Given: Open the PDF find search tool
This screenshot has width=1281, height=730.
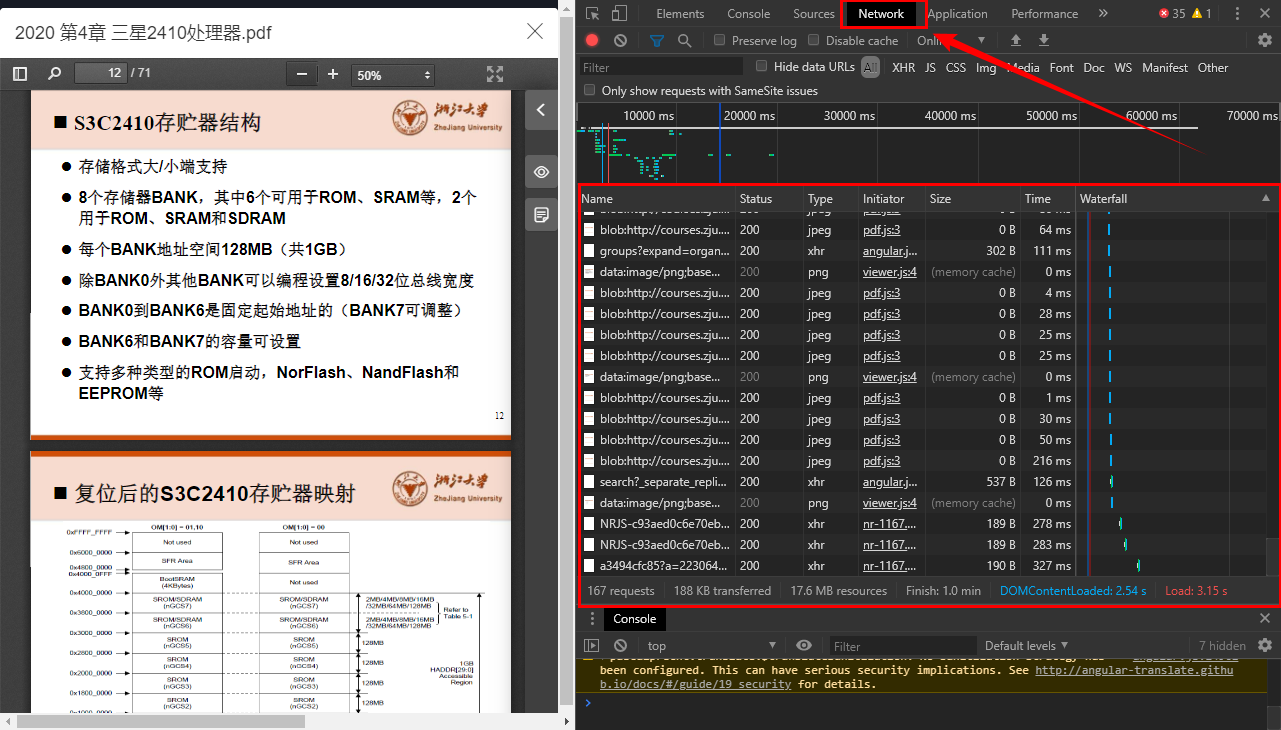Looking at the screenshot, I should 55,74.
